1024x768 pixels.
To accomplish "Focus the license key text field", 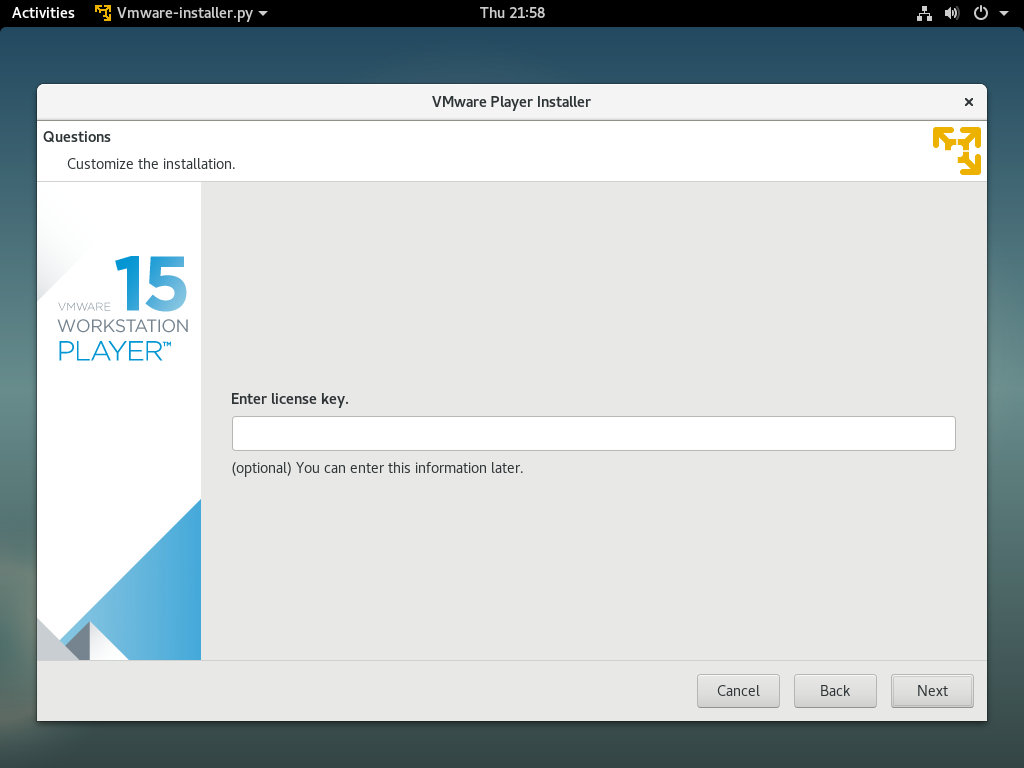I will point(594,433).
